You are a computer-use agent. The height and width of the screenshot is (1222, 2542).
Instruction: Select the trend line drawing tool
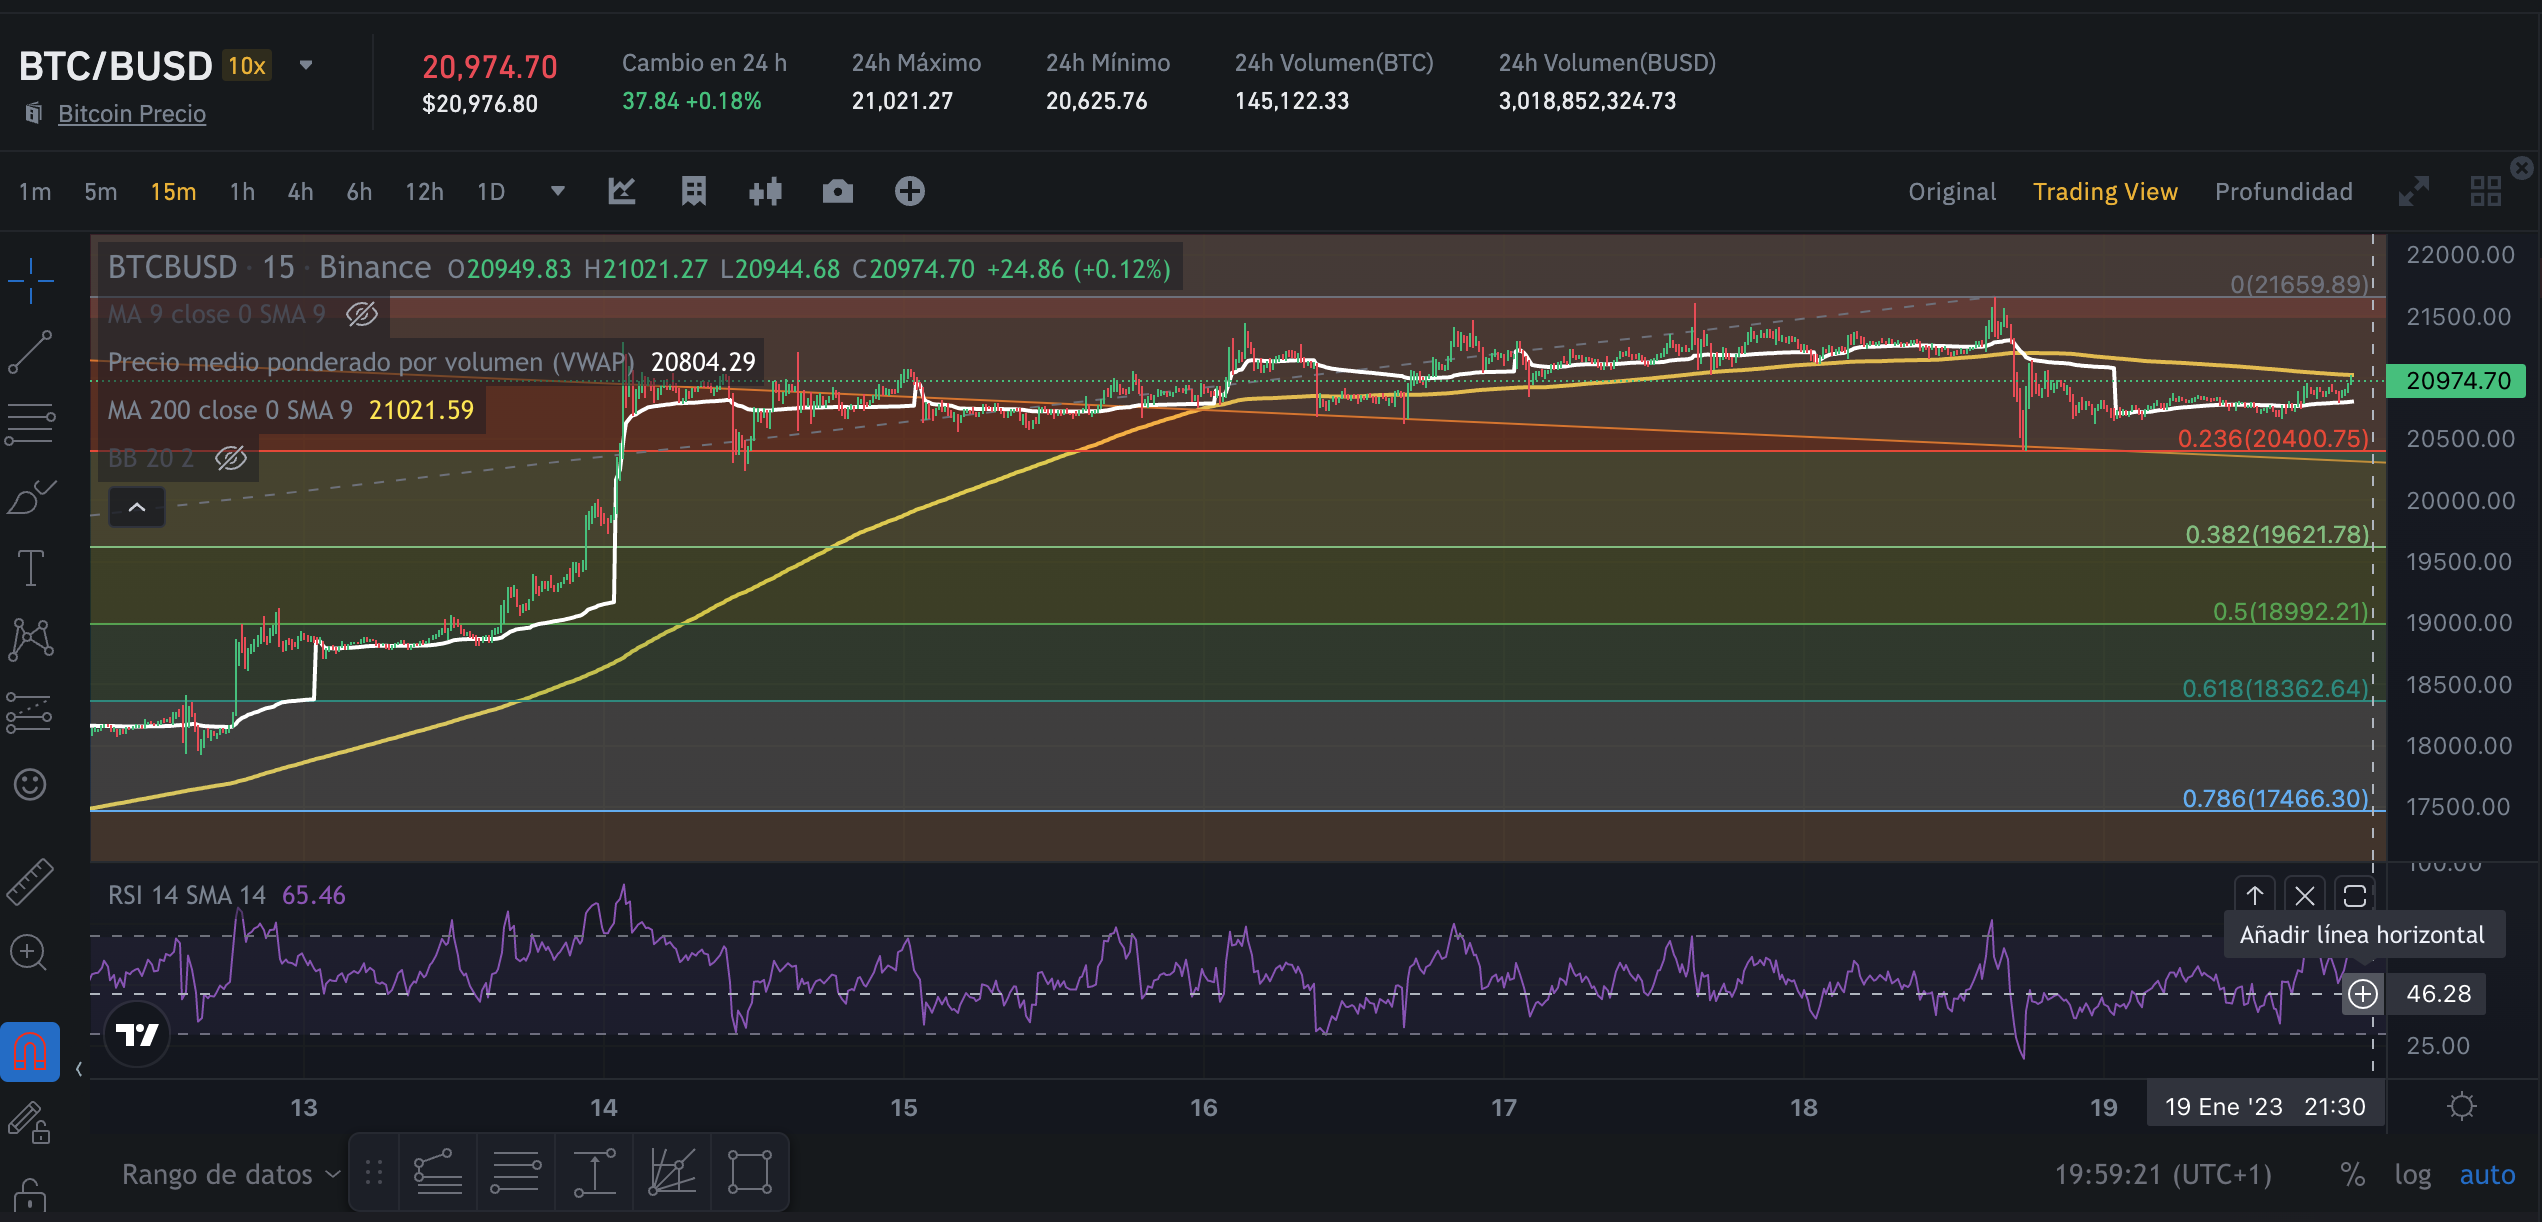pyautogui.click(x=30, y=352)
